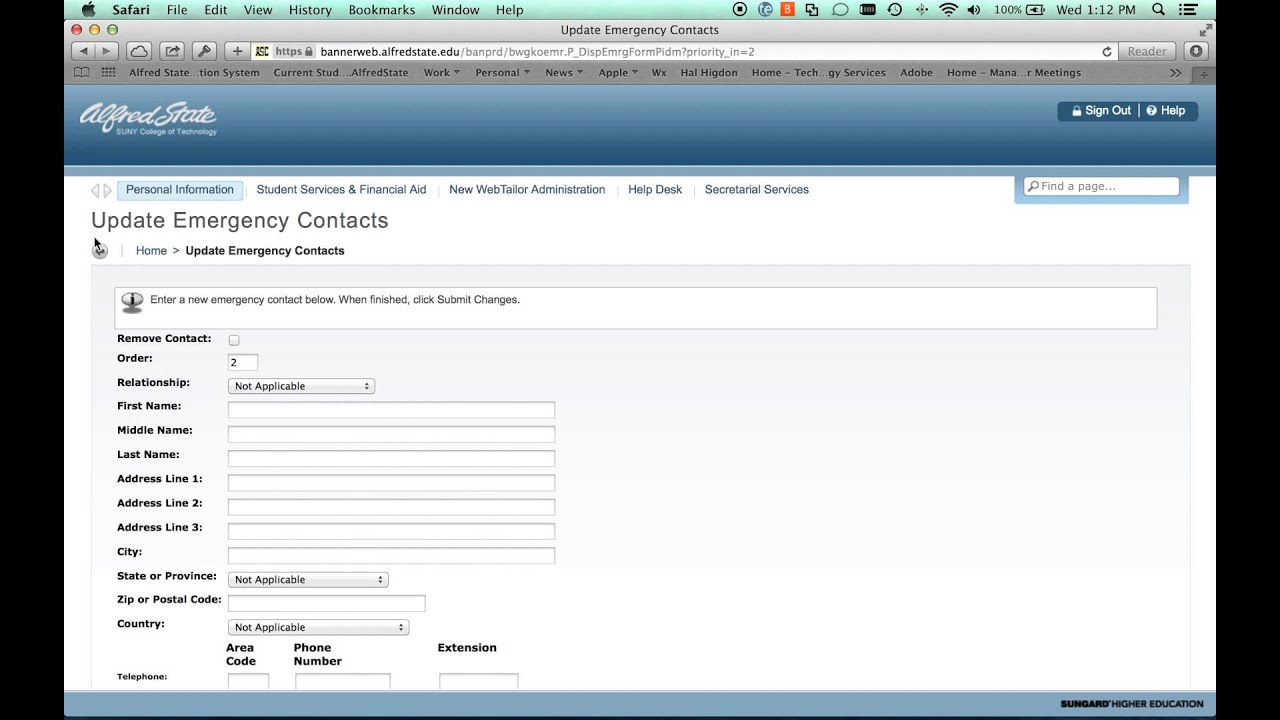Open the Secretarial Services tab
Screen dimensions: 1280x720
(x=757, y=190)
